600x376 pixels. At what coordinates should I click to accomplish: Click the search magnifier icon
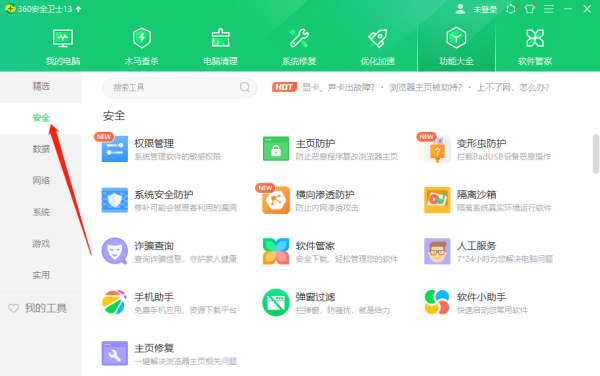(245, 87)
